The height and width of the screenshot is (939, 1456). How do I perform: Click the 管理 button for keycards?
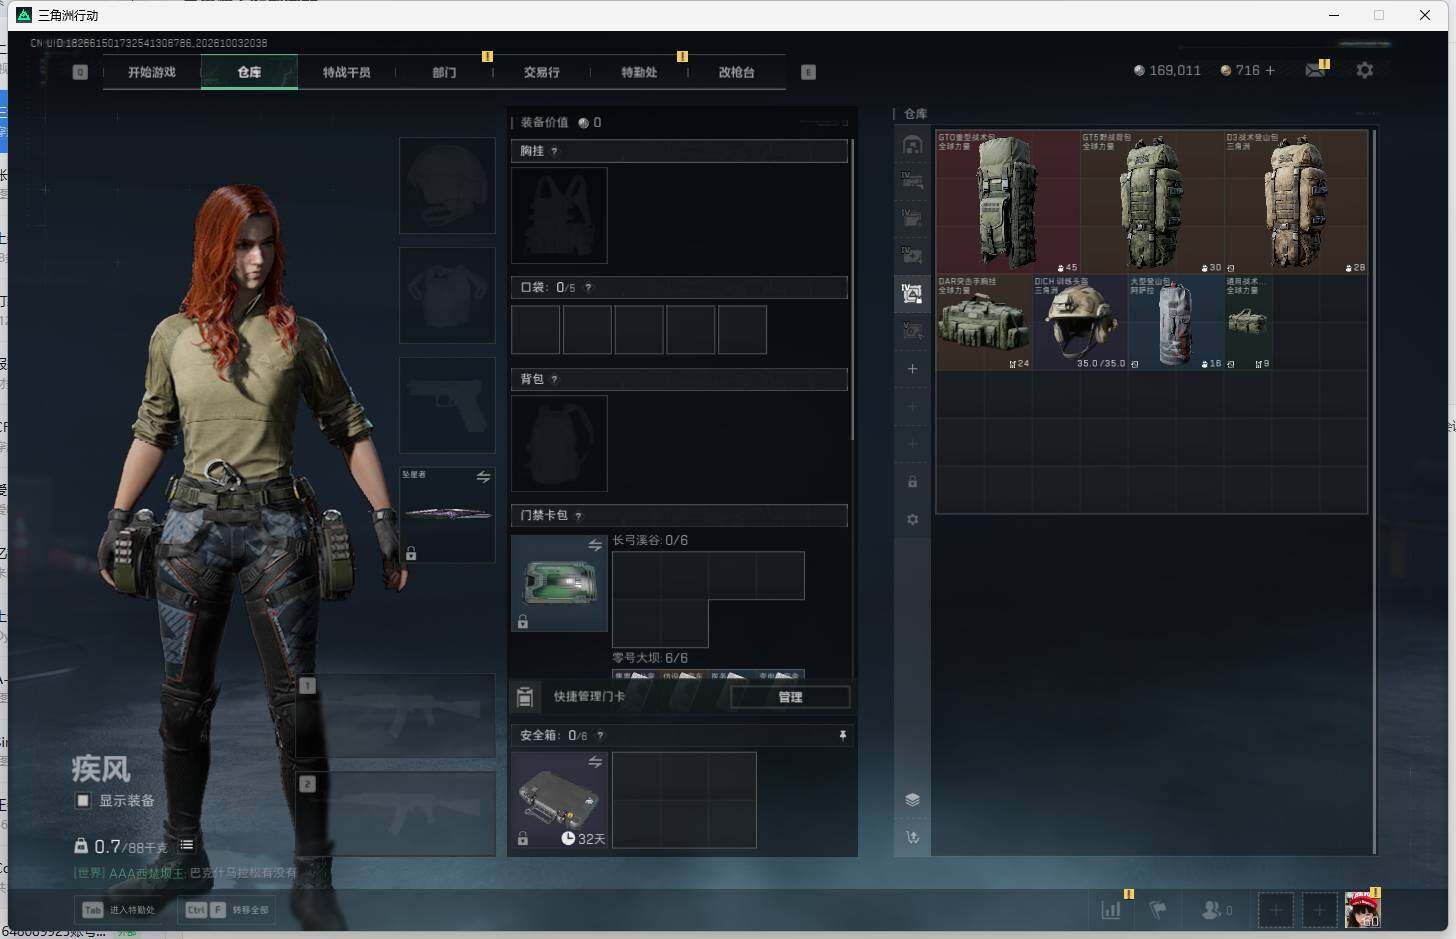(790, 697)
